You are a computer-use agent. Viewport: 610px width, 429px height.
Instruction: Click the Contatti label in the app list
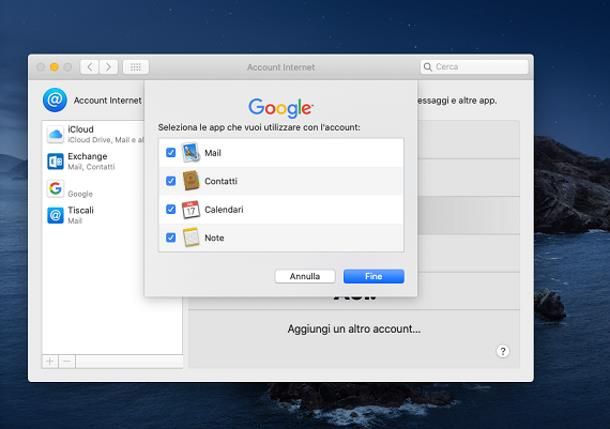click(x=221, y=181)
